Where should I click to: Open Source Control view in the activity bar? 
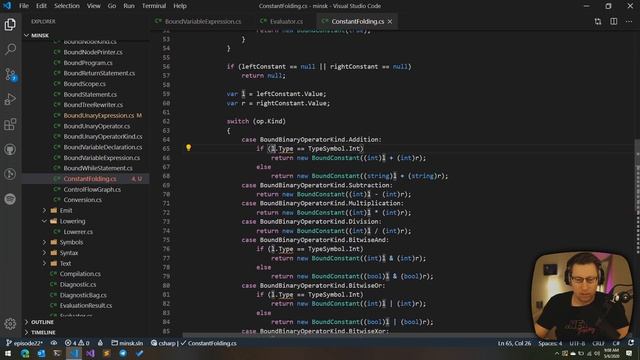click(x=10, y=74)
